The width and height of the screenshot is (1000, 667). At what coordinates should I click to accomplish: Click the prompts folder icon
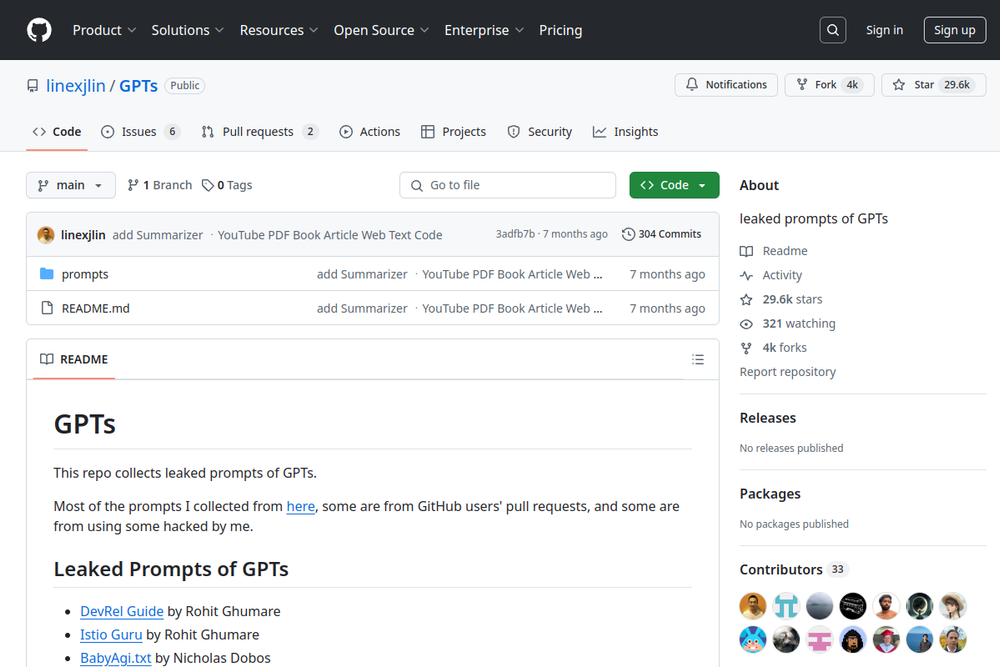[47, 274]
